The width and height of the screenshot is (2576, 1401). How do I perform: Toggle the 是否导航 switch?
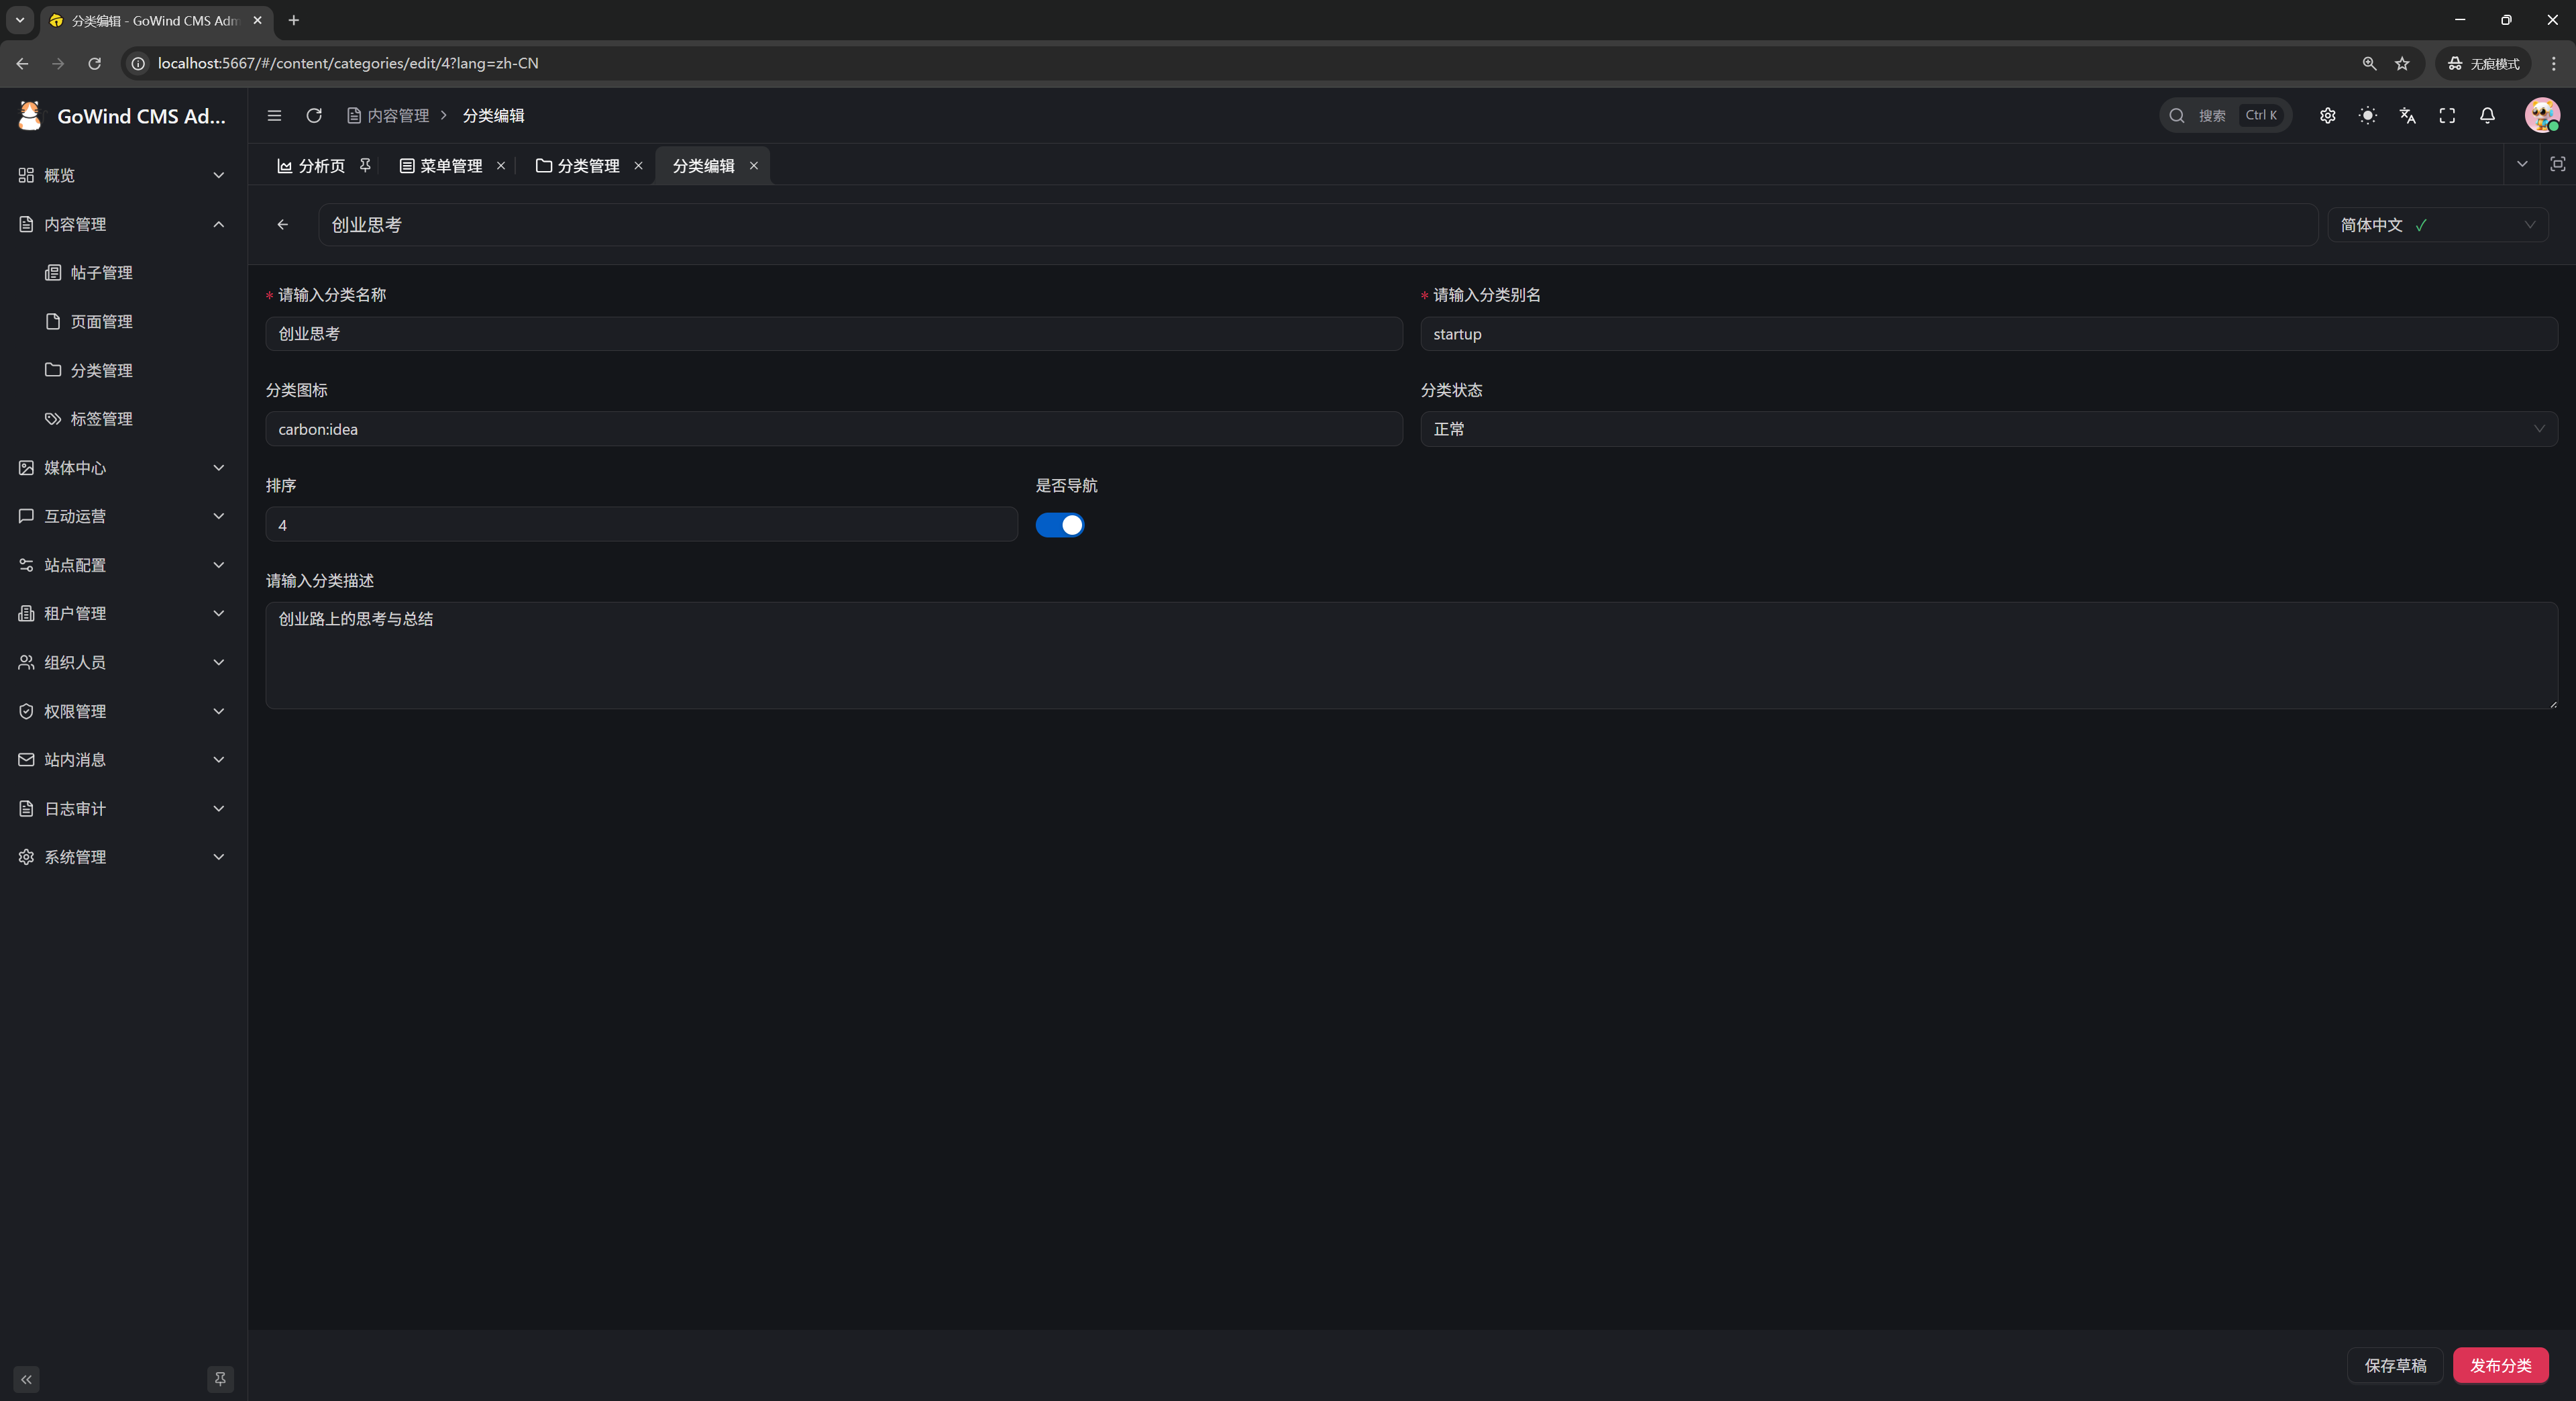coord(1059,525)
